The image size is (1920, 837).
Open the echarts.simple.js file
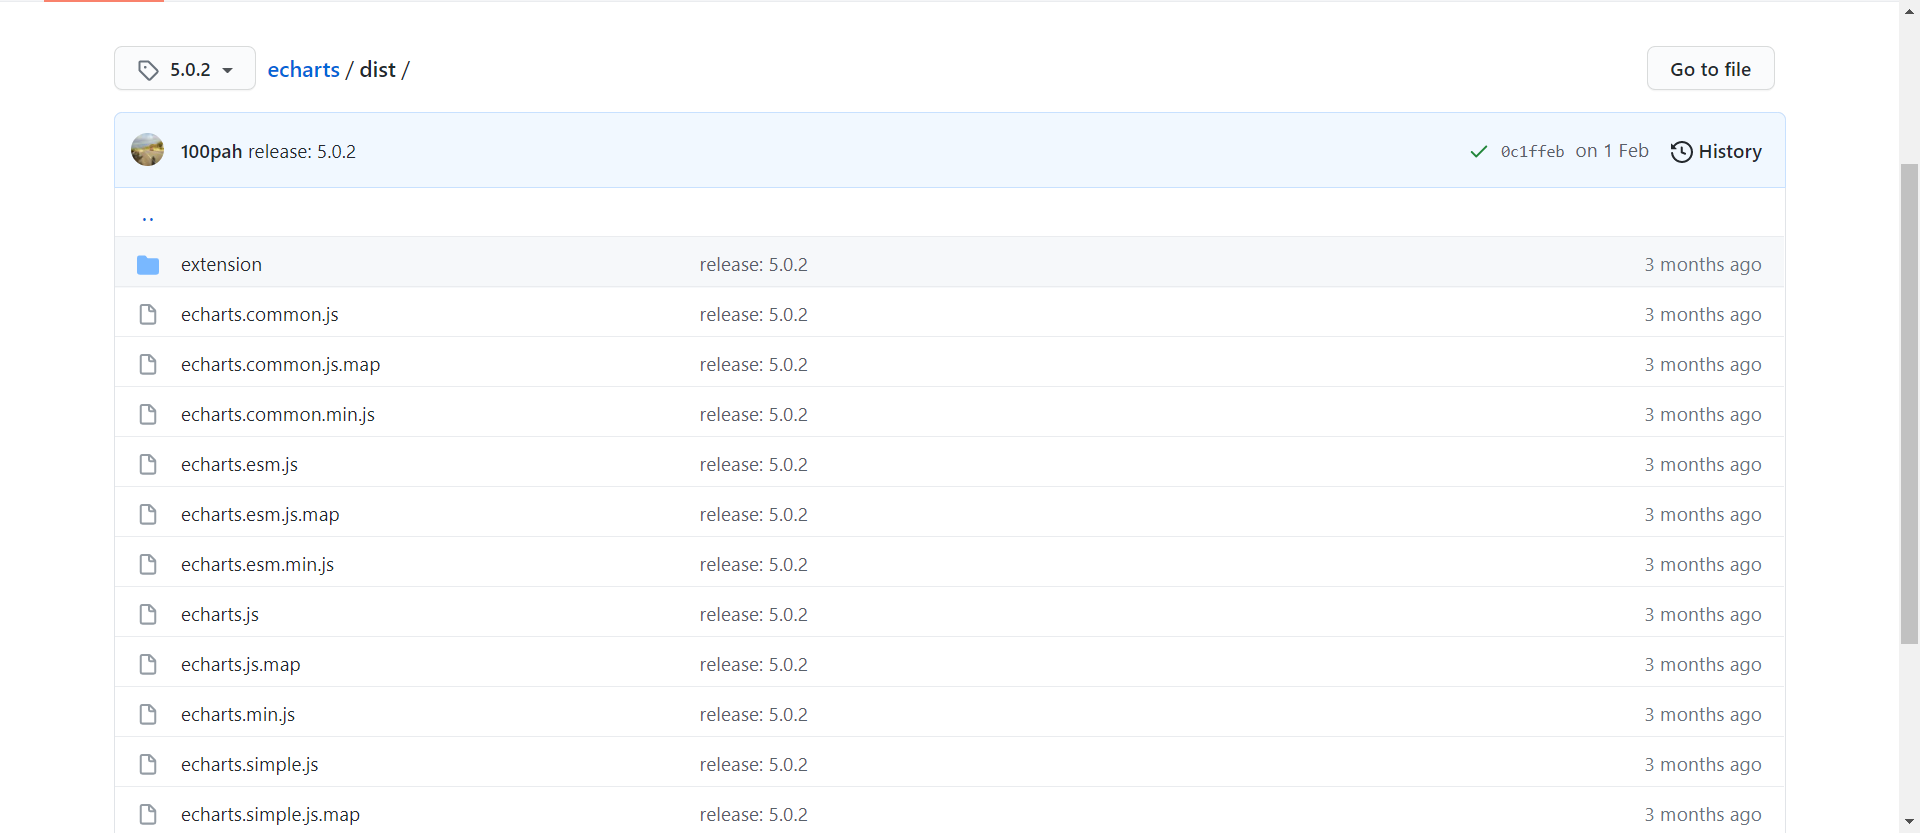tap(250, 765)
